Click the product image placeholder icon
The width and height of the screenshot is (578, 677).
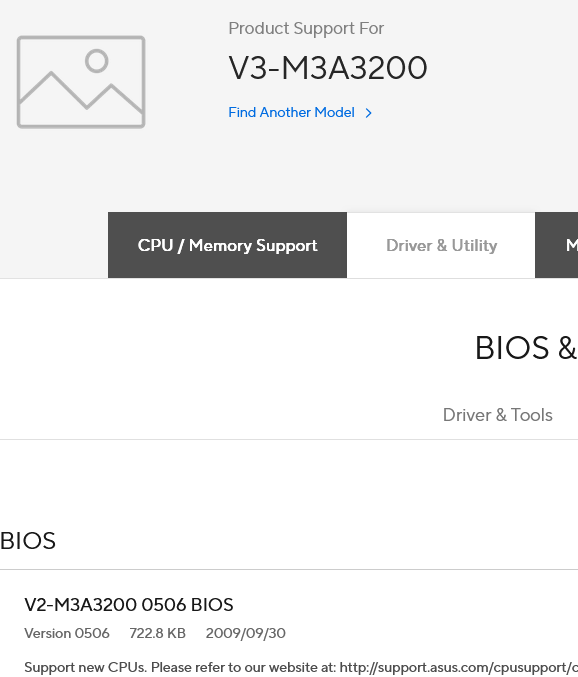[81, 82]
